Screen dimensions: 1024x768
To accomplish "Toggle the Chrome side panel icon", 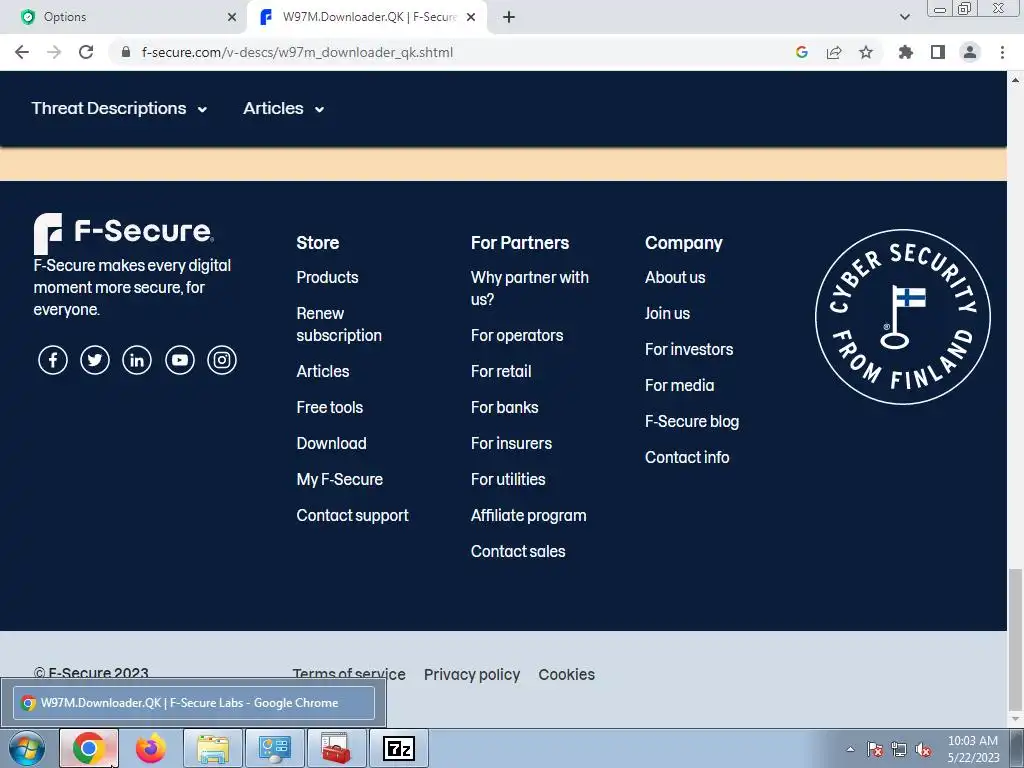I will [938, 52].
